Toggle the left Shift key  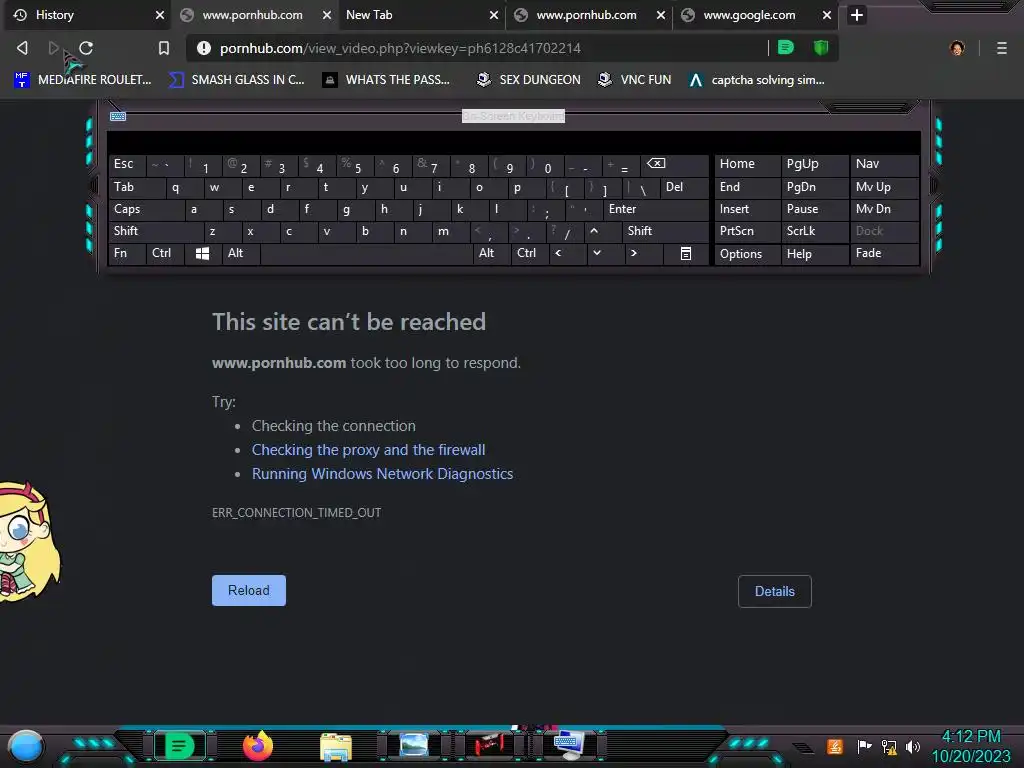coord(156,231)
